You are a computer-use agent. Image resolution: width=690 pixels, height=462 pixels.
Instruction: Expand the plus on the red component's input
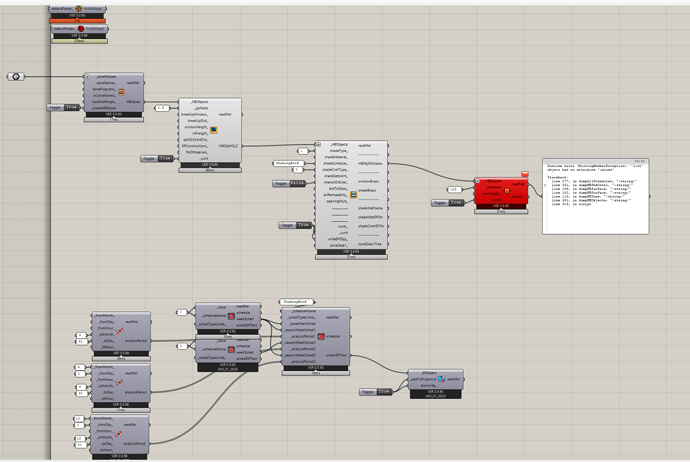(x=478, y=181)
